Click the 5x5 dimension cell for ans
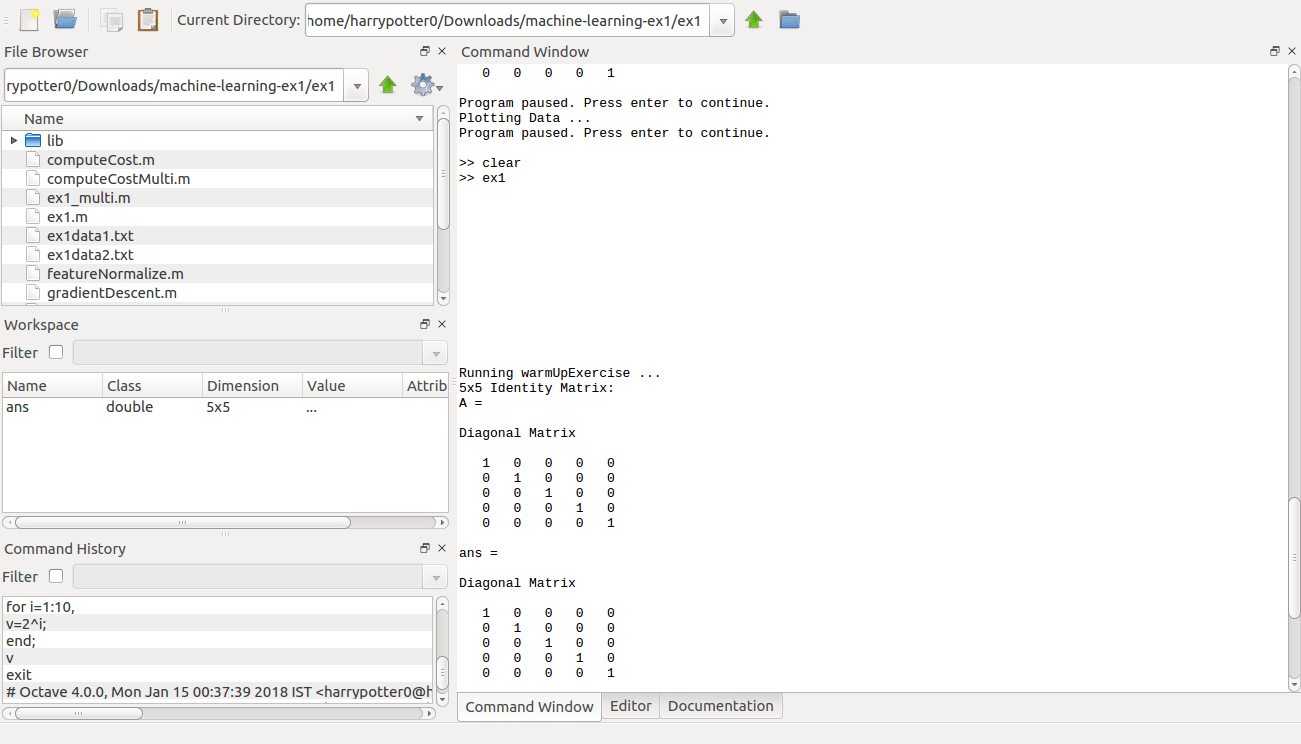The width and height of the screenshot is (1301, 744). tap(218, 407)
